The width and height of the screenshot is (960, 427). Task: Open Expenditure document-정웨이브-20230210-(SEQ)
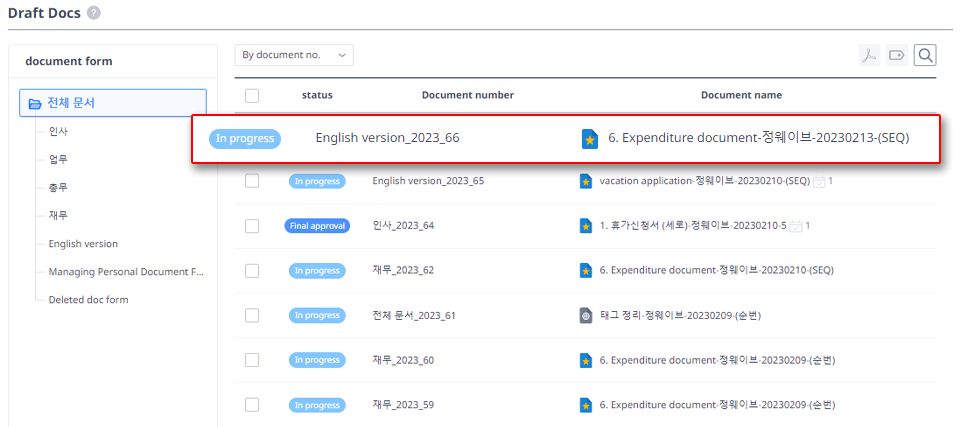(716, 270)
